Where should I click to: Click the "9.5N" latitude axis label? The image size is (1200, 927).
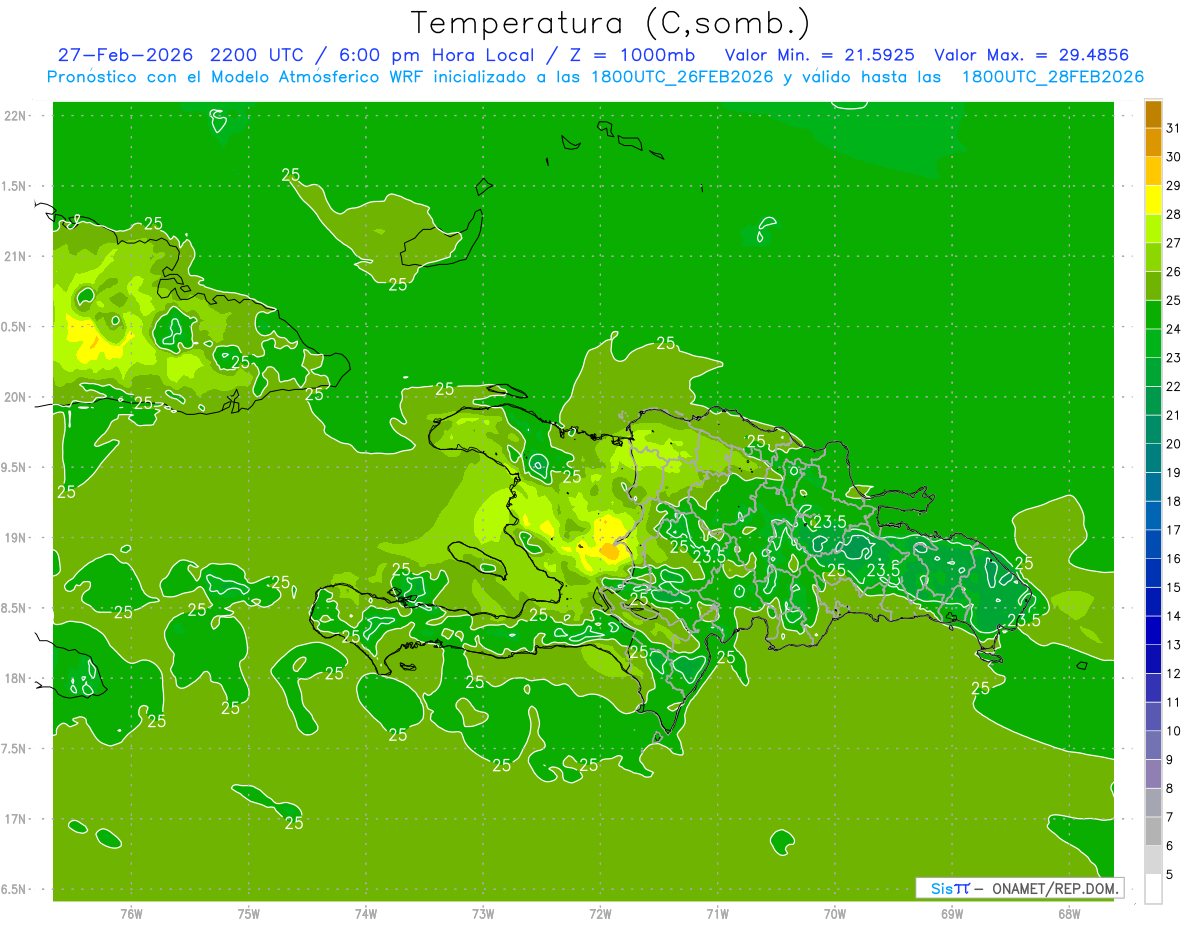point(15,468)
